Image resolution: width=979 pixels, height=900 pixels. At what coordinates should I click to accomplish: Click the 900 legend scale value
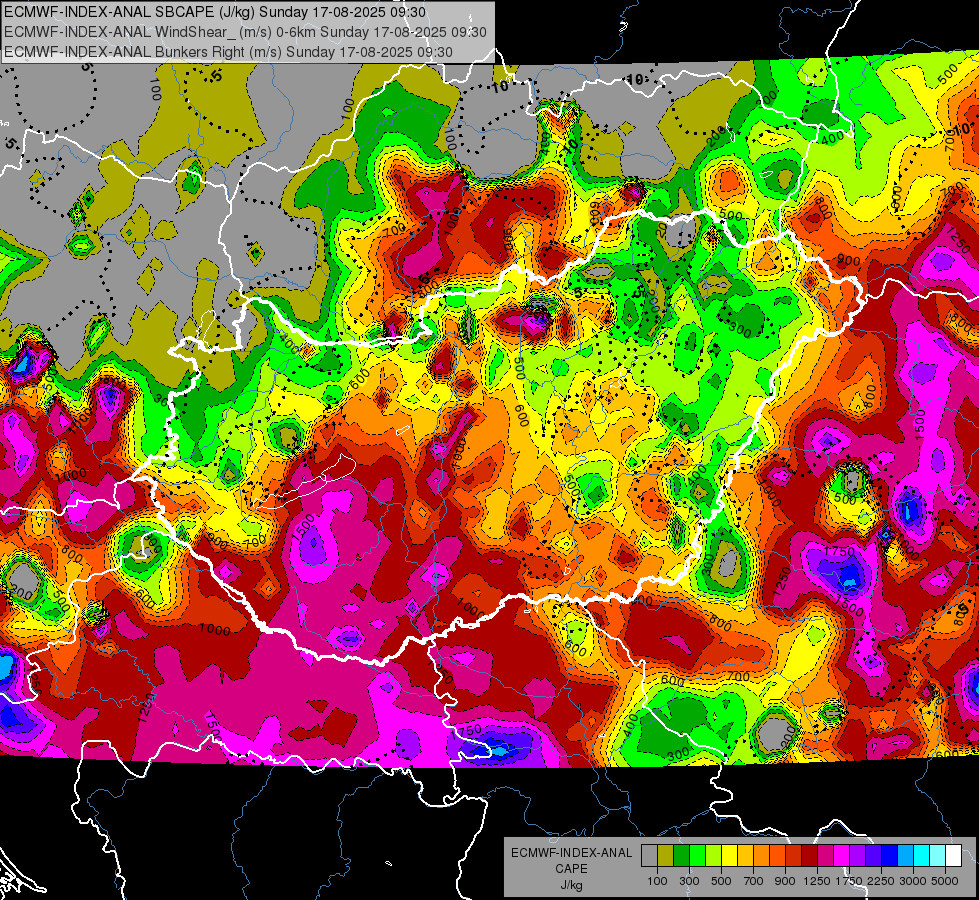click(785, 881)
